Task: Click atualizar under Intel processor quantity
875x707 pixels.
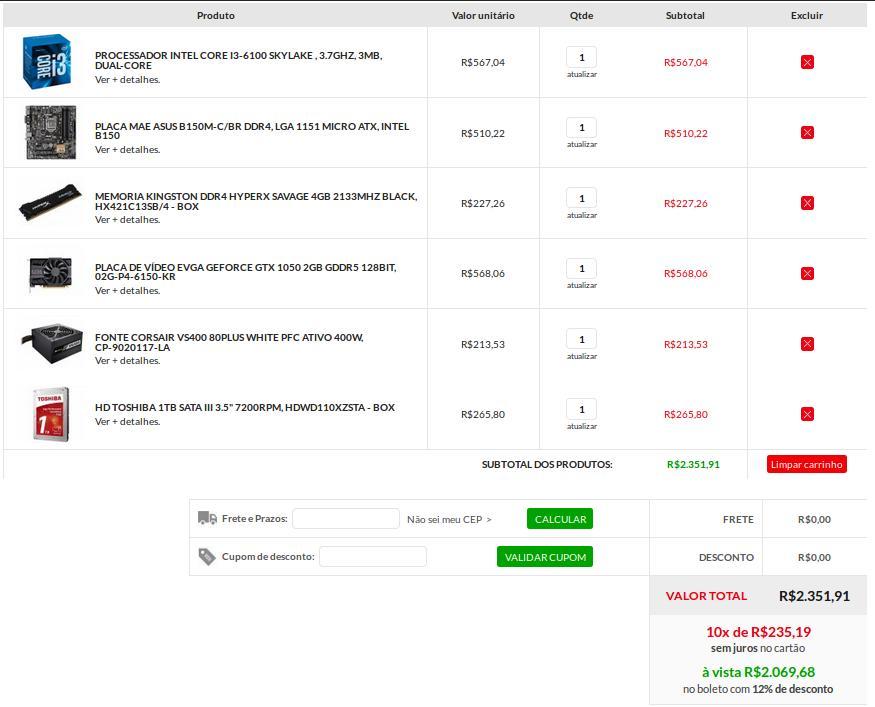Action: (582, 74)
